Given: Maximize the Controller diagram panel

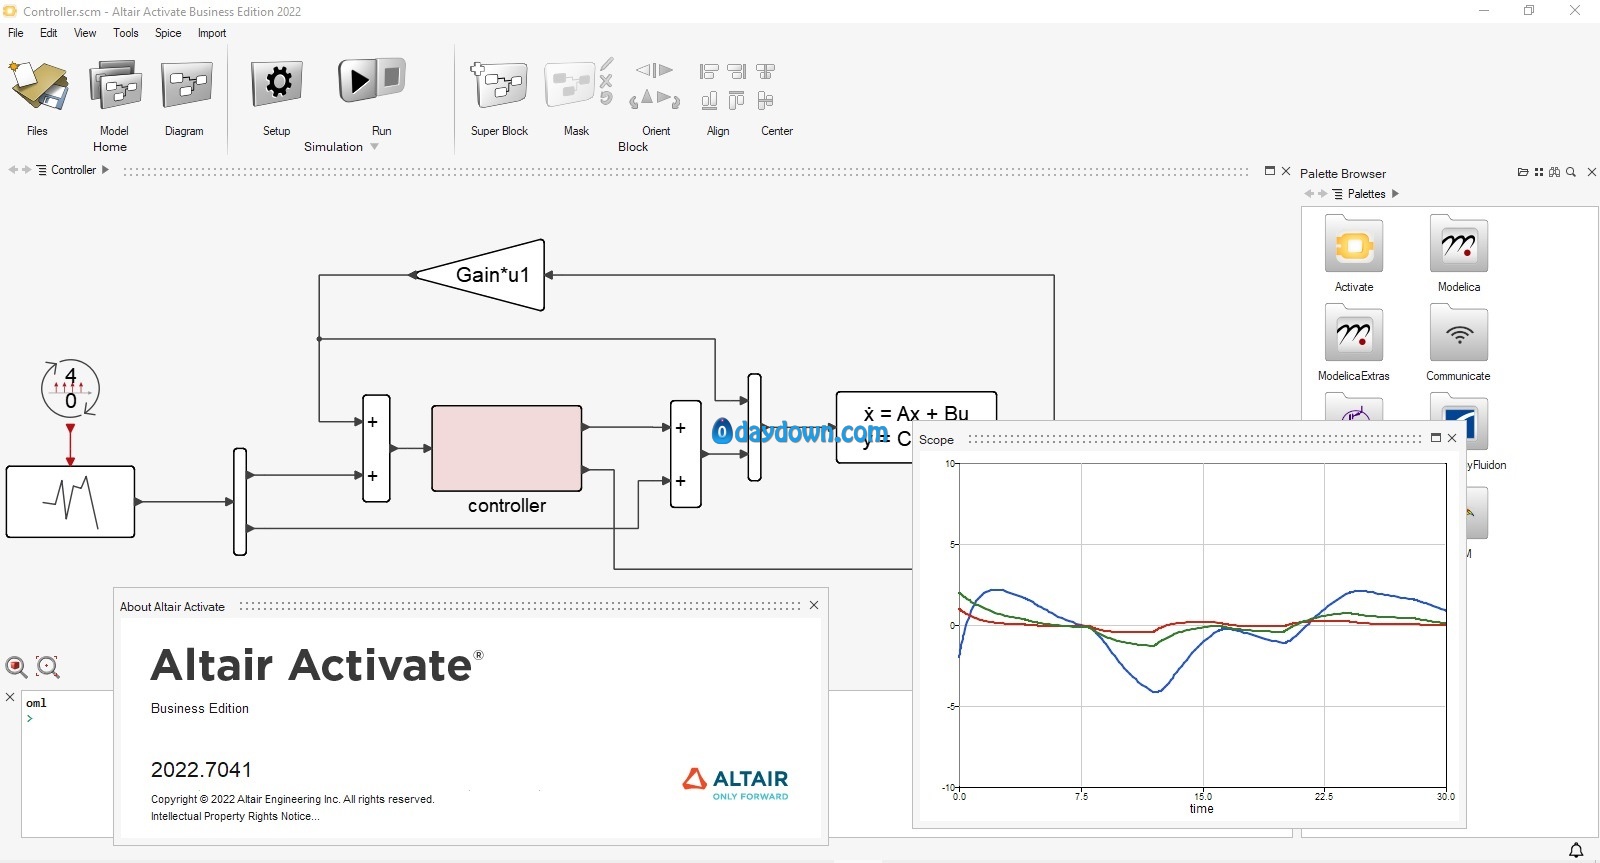Looking at the screenshot, I should tap(1270, 171).
